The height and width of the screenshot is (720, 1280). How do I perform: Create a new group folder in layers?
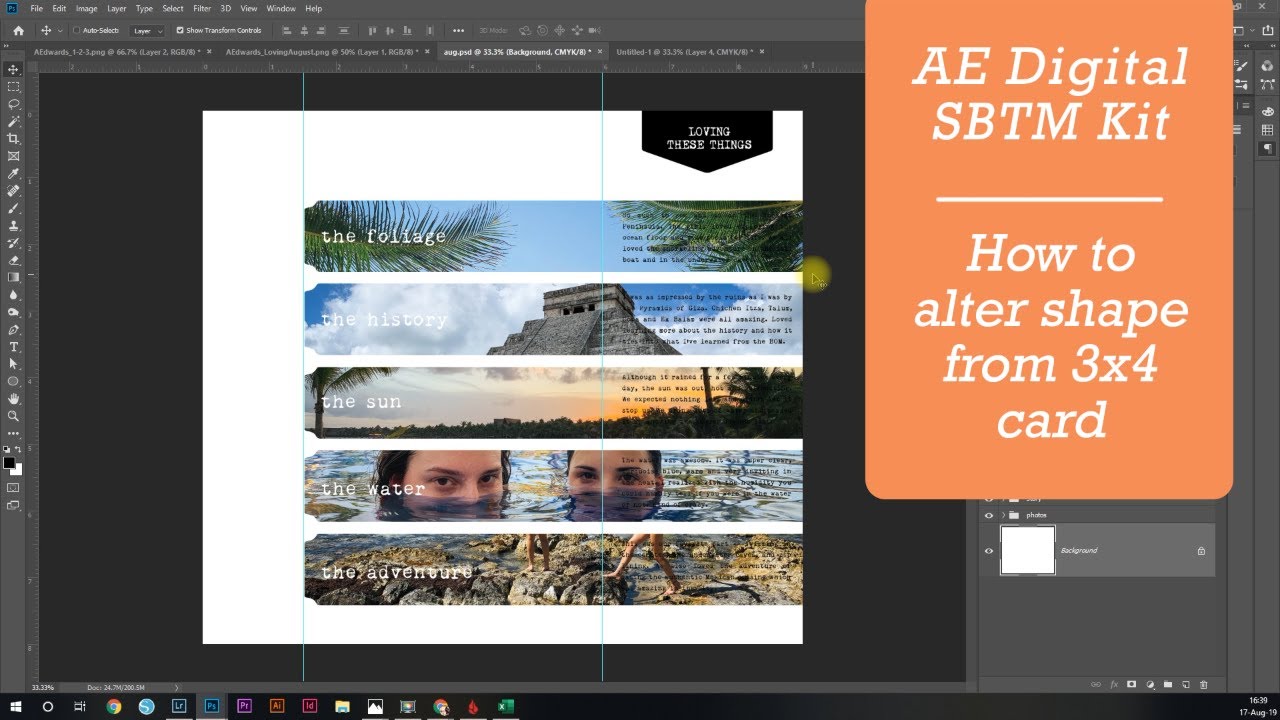(x=1167, y=685)
